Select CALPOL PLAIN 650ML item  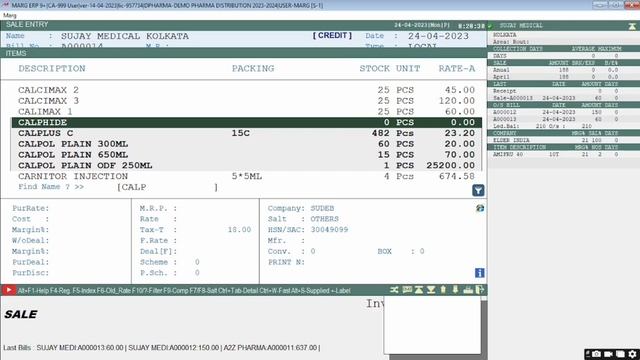247,155
